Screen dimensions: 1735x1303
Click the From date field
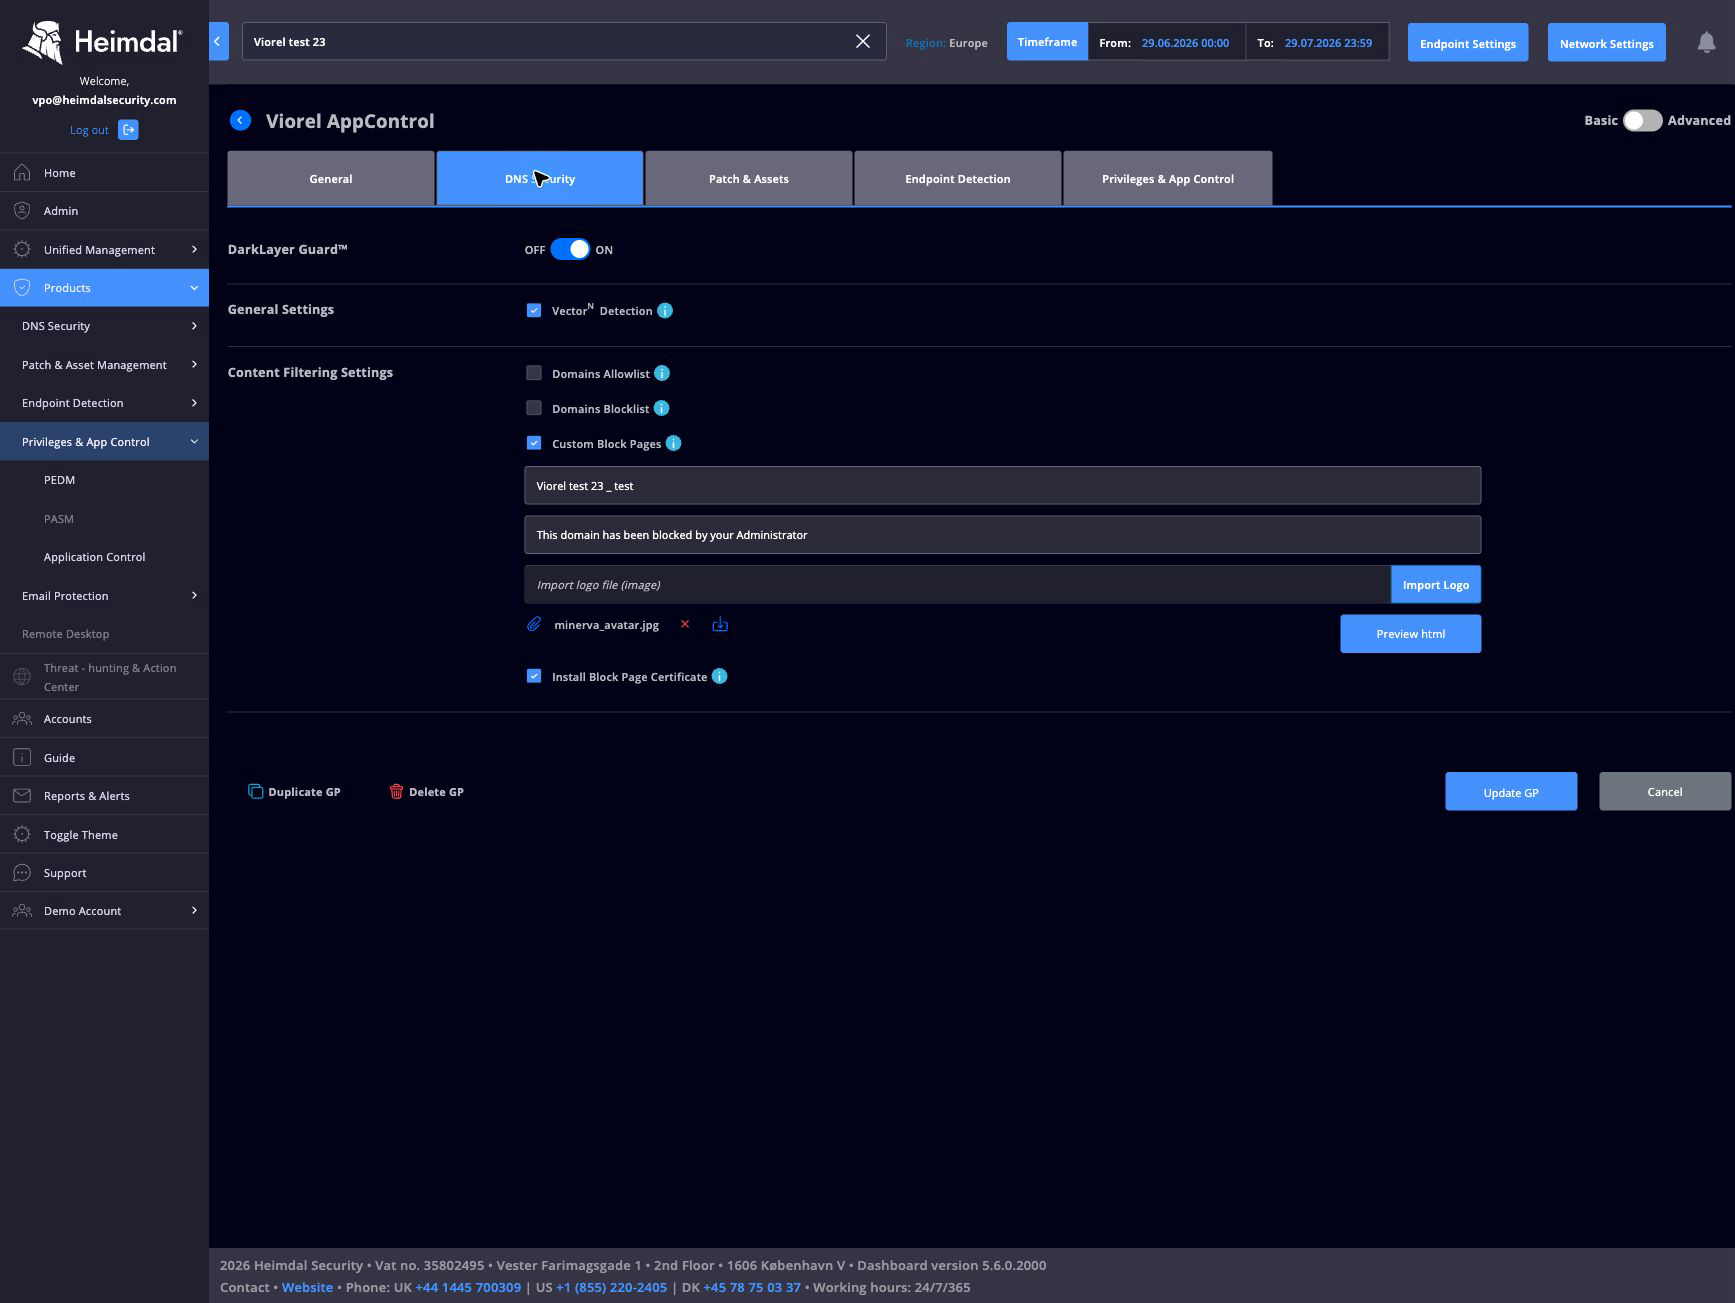click(x=1185, y=43)
